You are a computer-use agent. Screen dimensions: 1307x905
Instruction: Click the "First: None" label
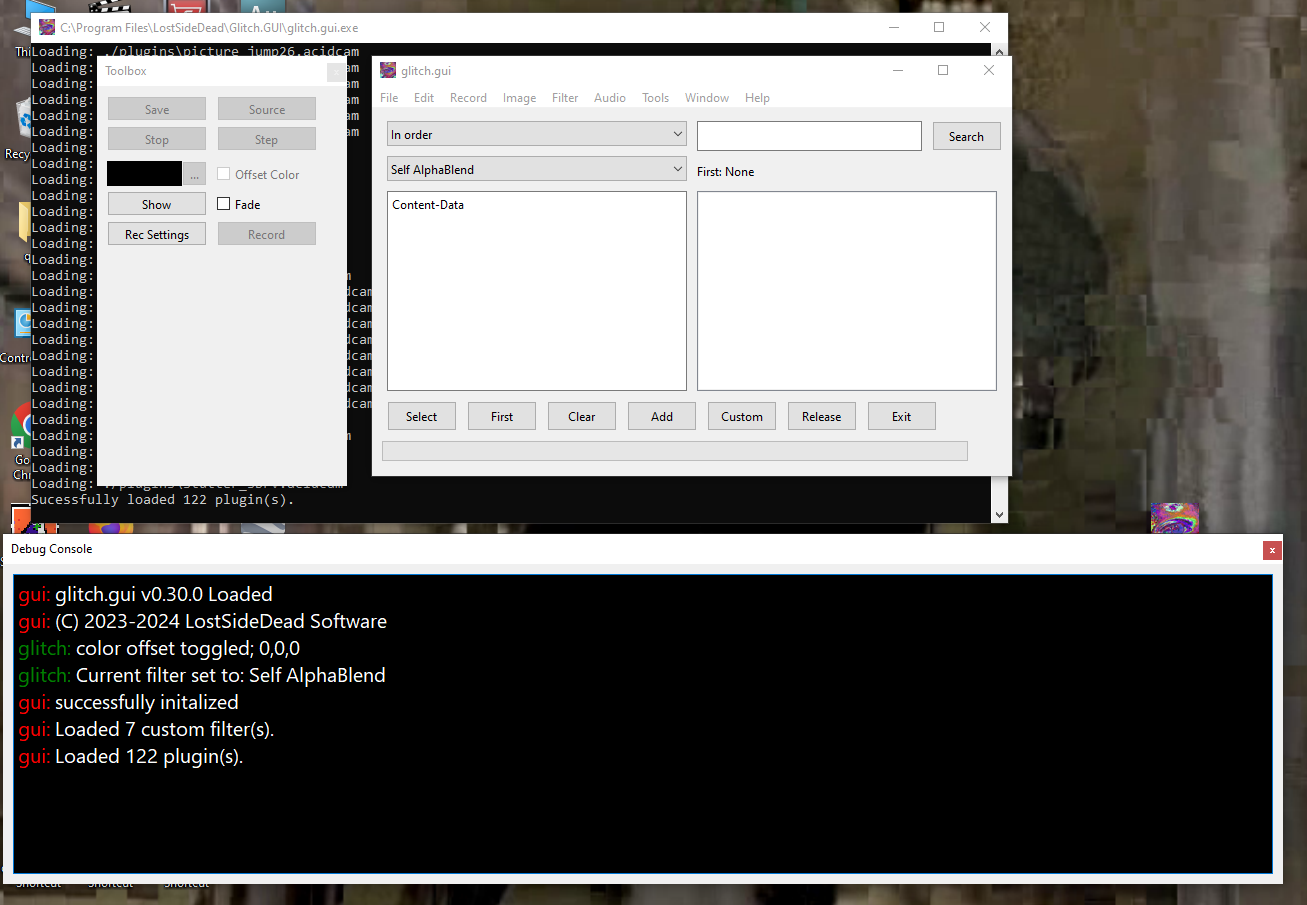[x=726, y=172]
